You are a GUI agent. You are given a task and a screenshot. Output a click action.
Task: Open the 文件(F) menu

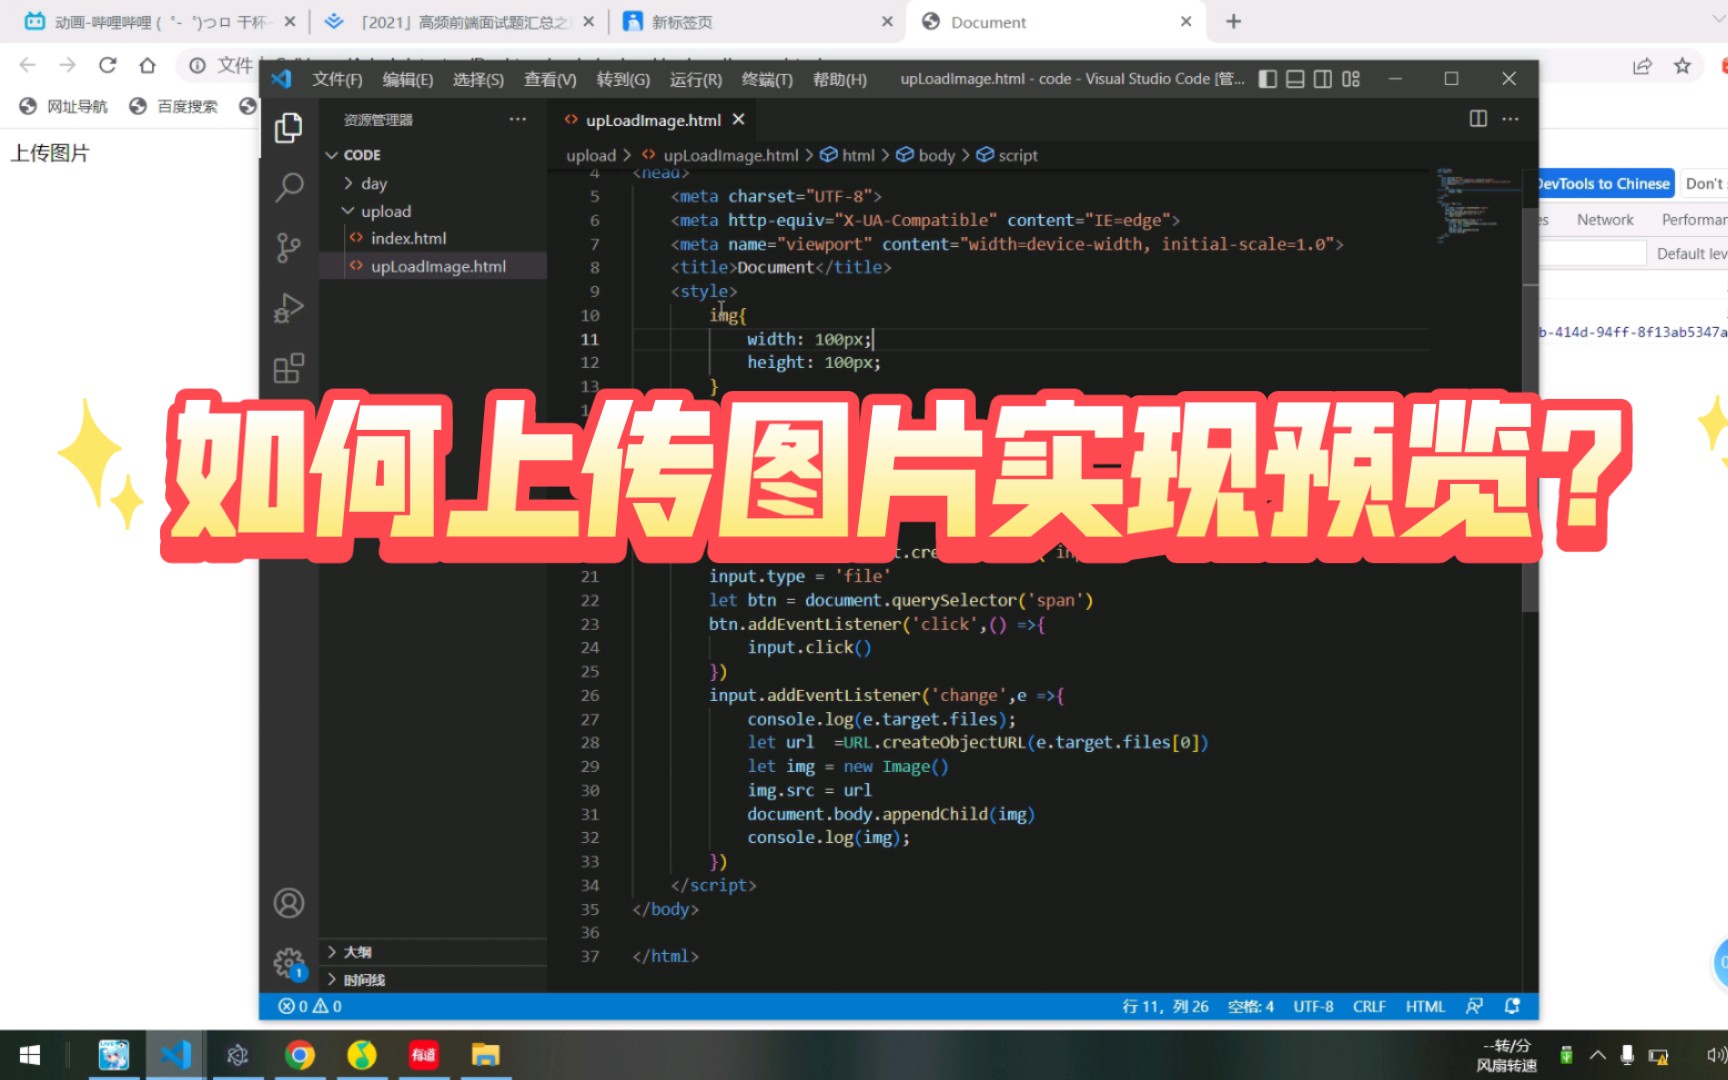(x=337, y=79)
